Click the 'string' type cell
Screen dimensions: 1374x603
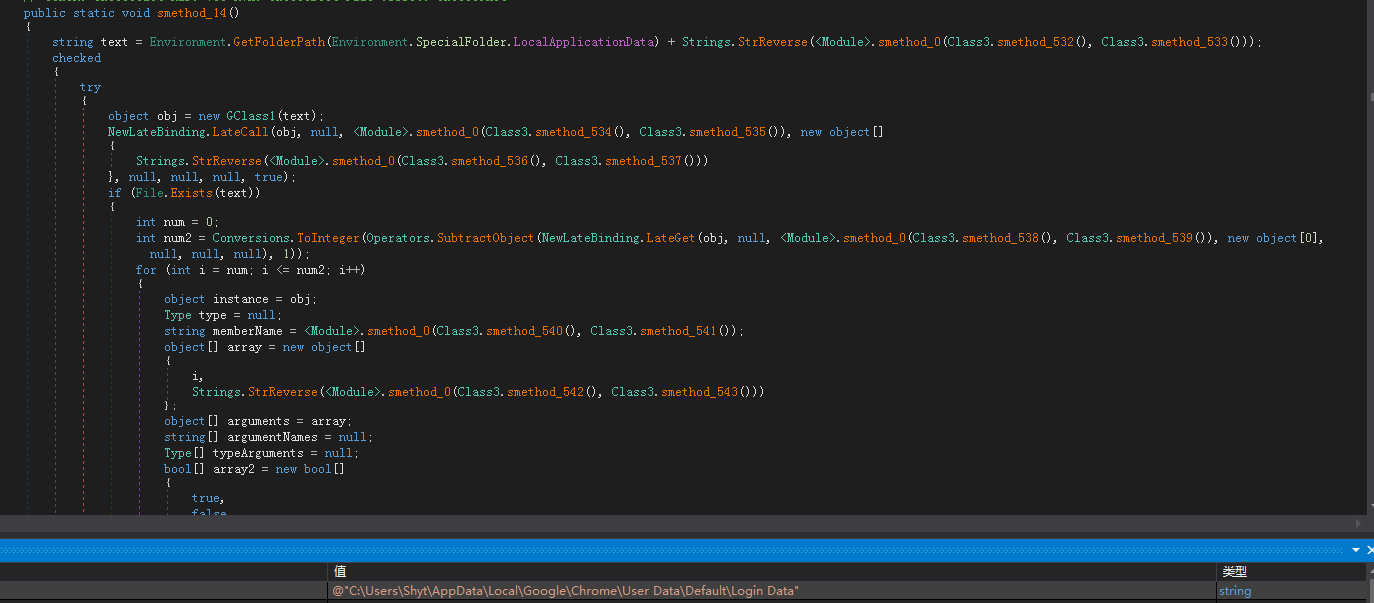point(1289,591)
